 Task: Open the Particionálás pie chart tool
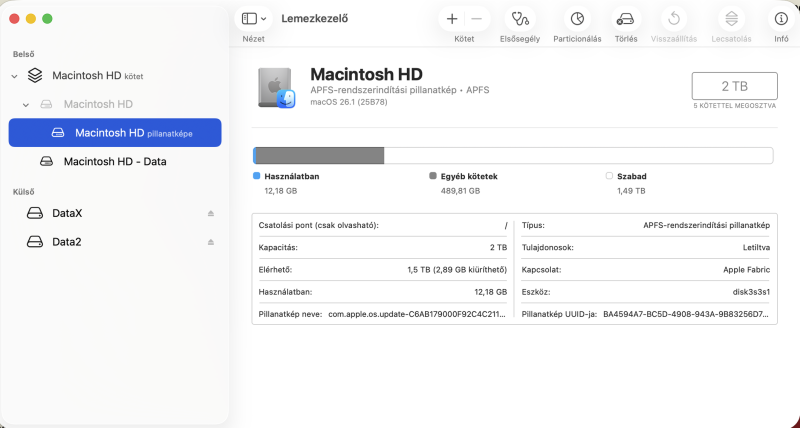click(x=577, y=19)
